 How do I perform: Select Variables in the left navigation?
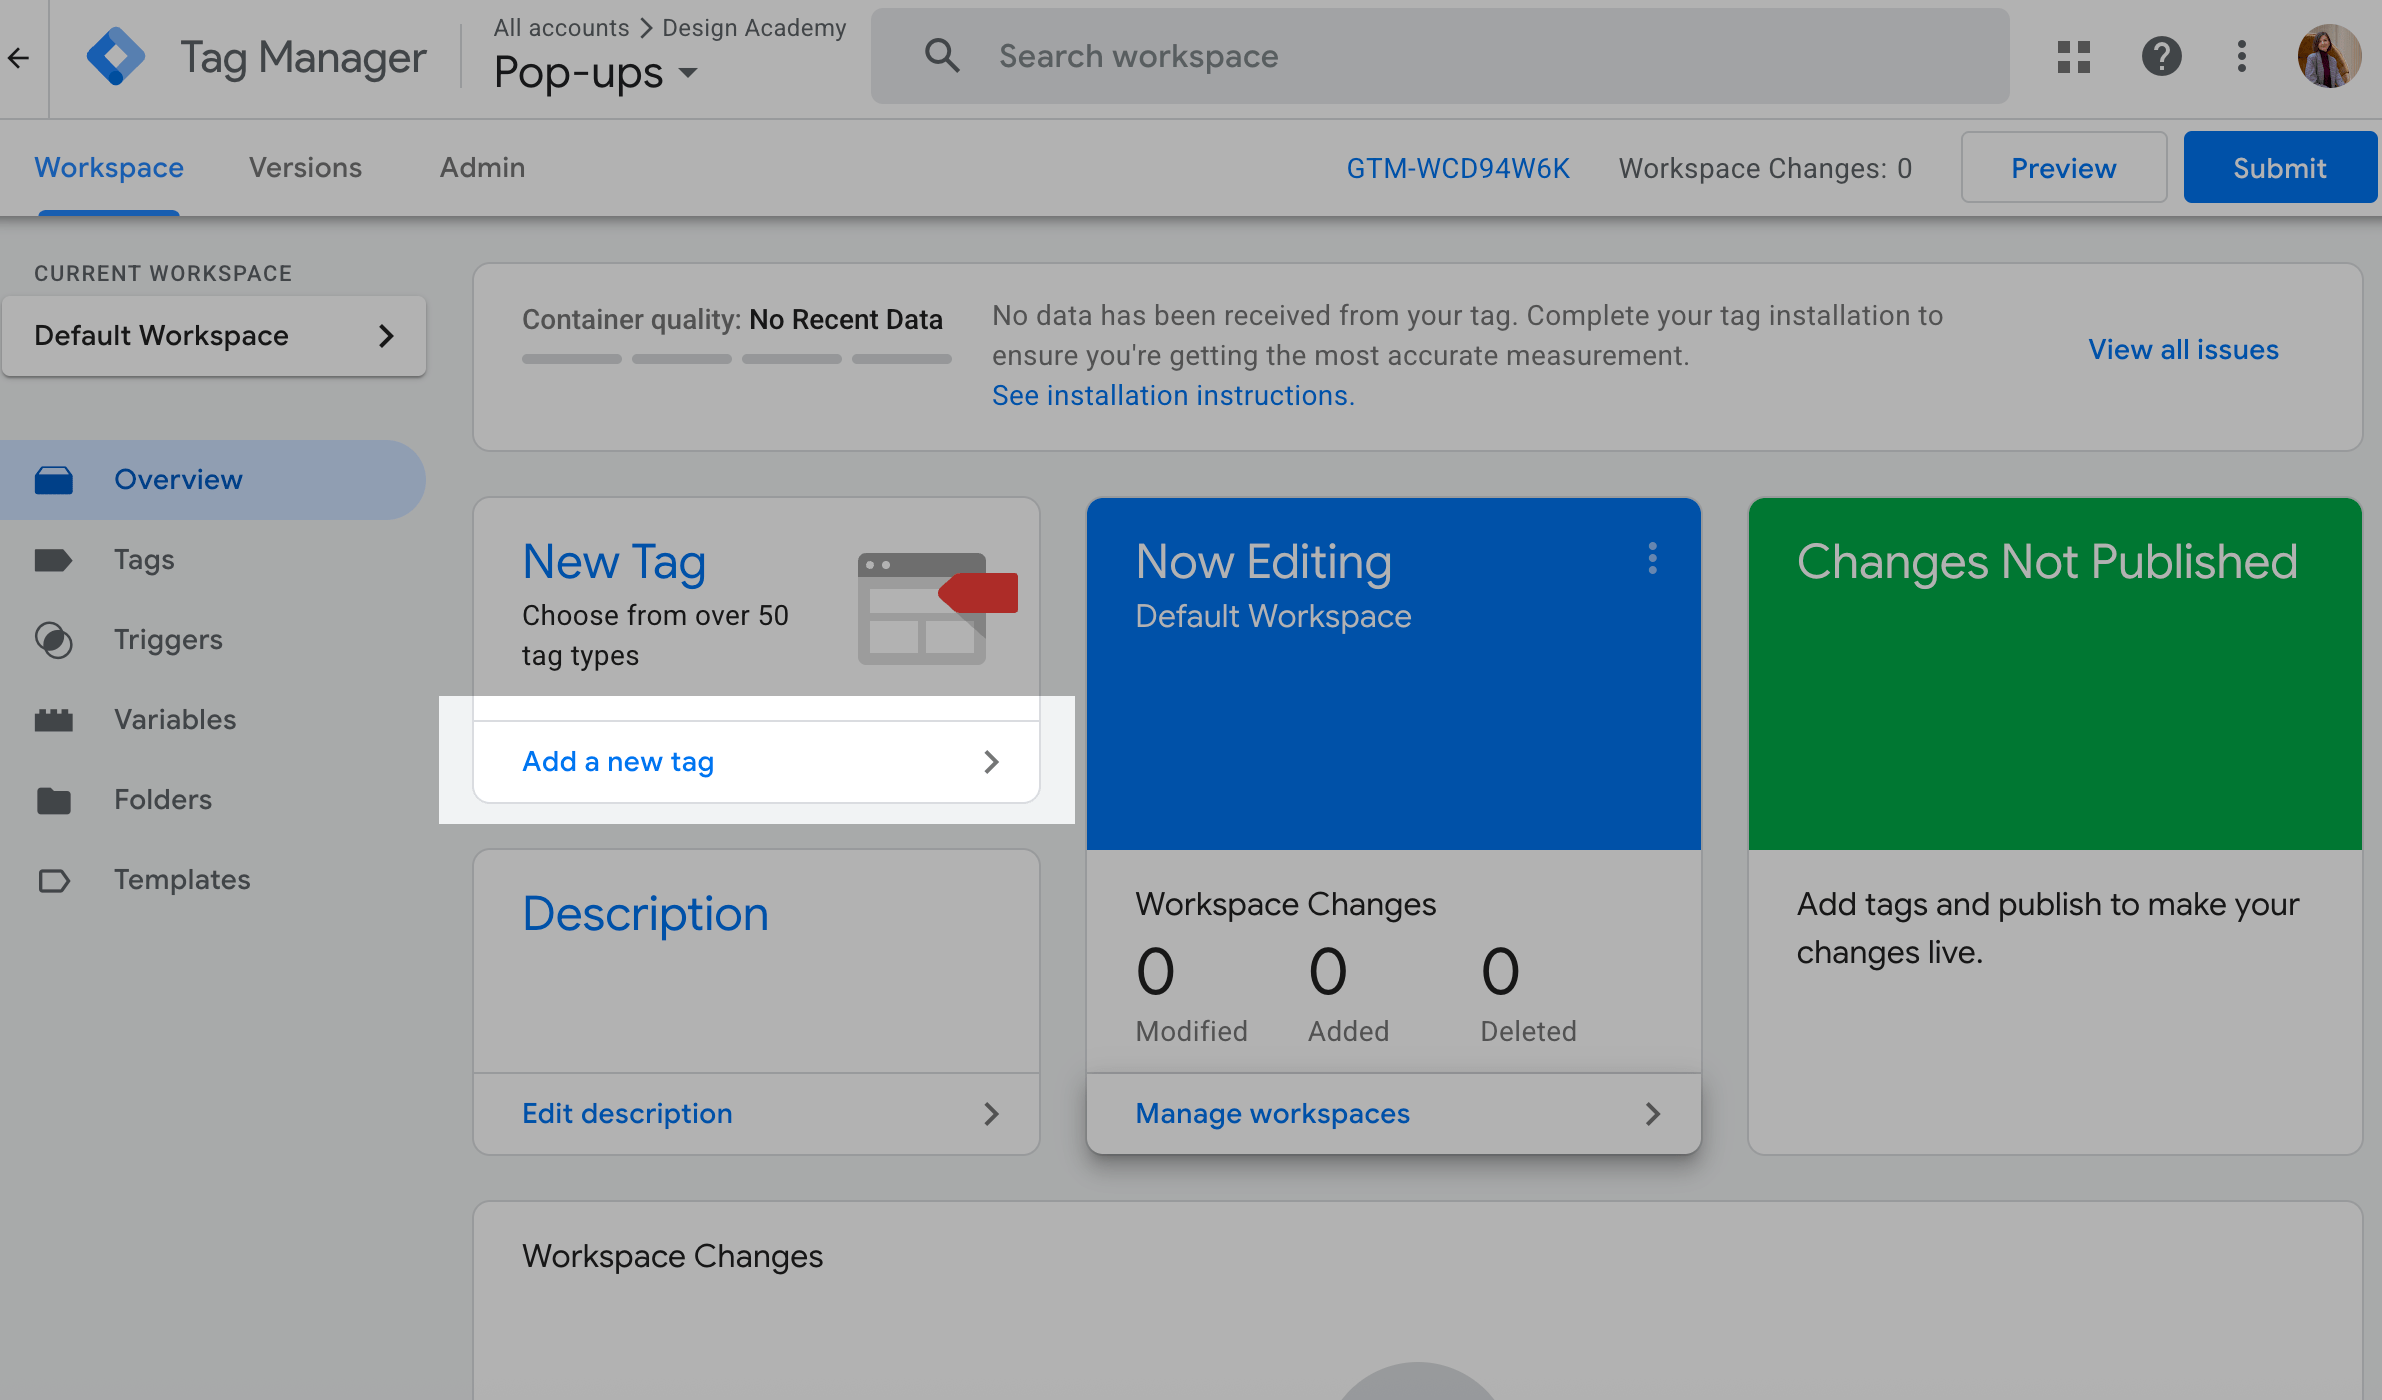click(175, 720)
